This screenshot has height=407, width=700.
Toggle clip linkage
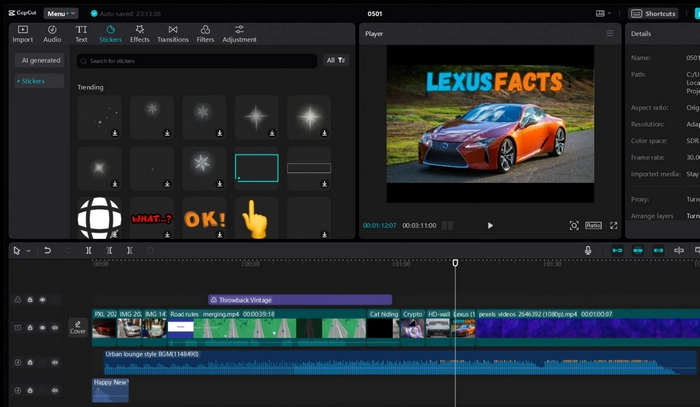tap(658, 250)
